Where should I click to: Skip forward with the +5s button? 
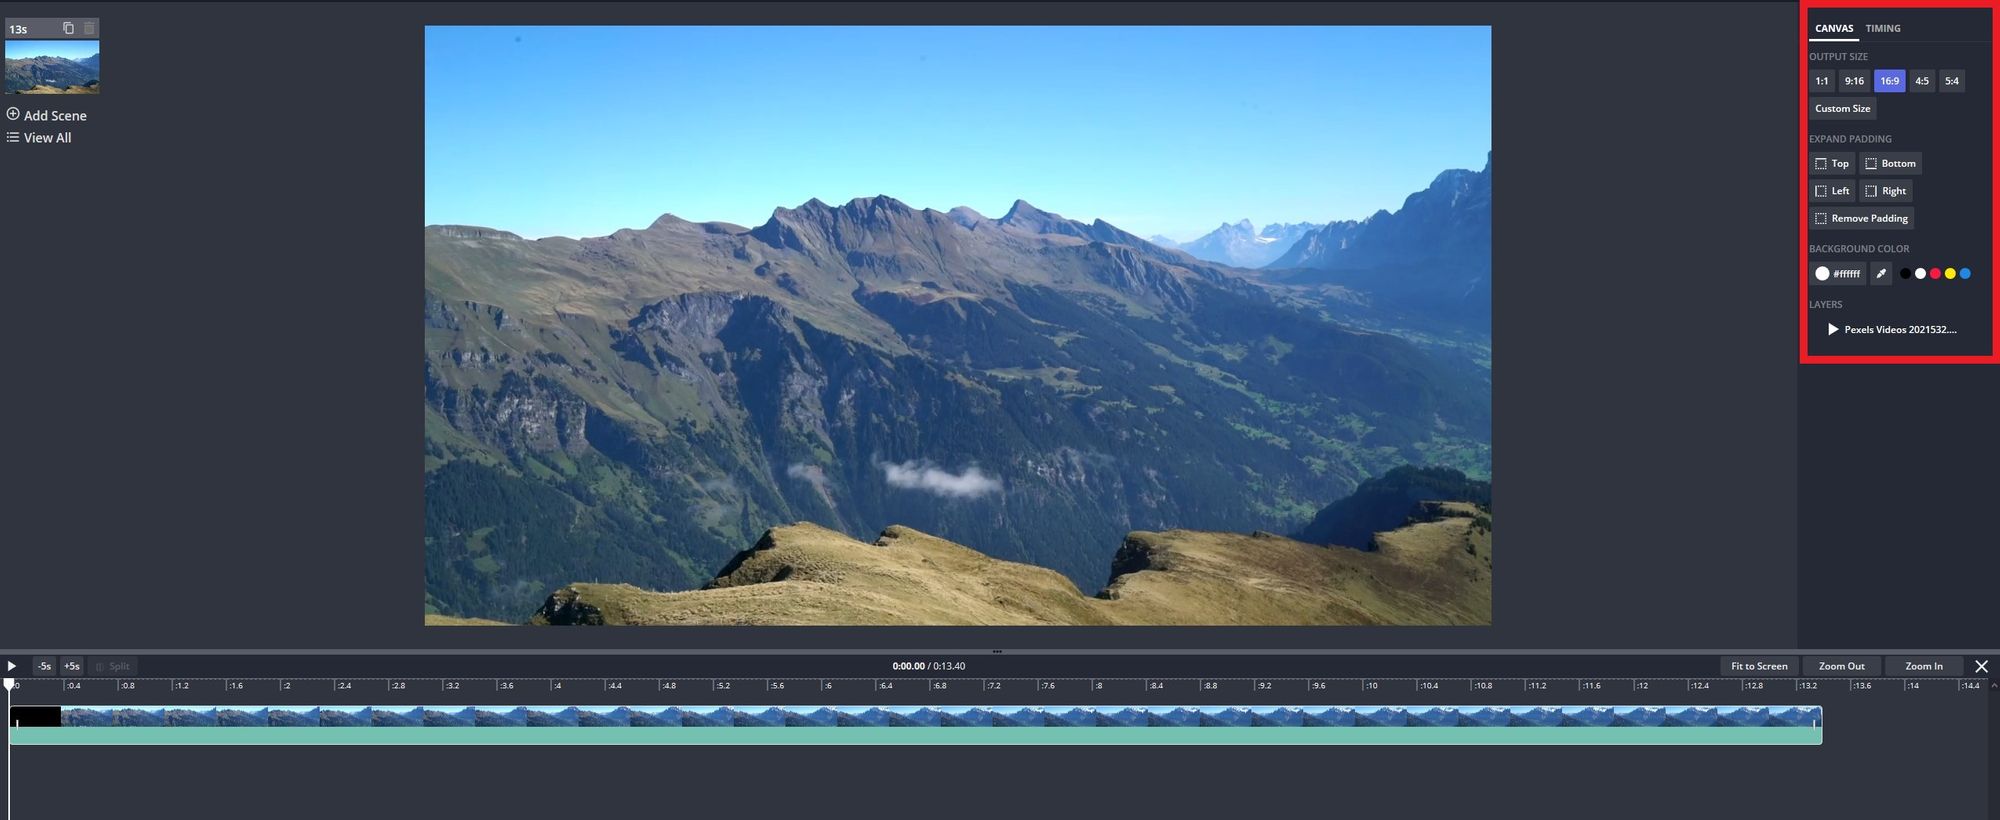point(72,666)
